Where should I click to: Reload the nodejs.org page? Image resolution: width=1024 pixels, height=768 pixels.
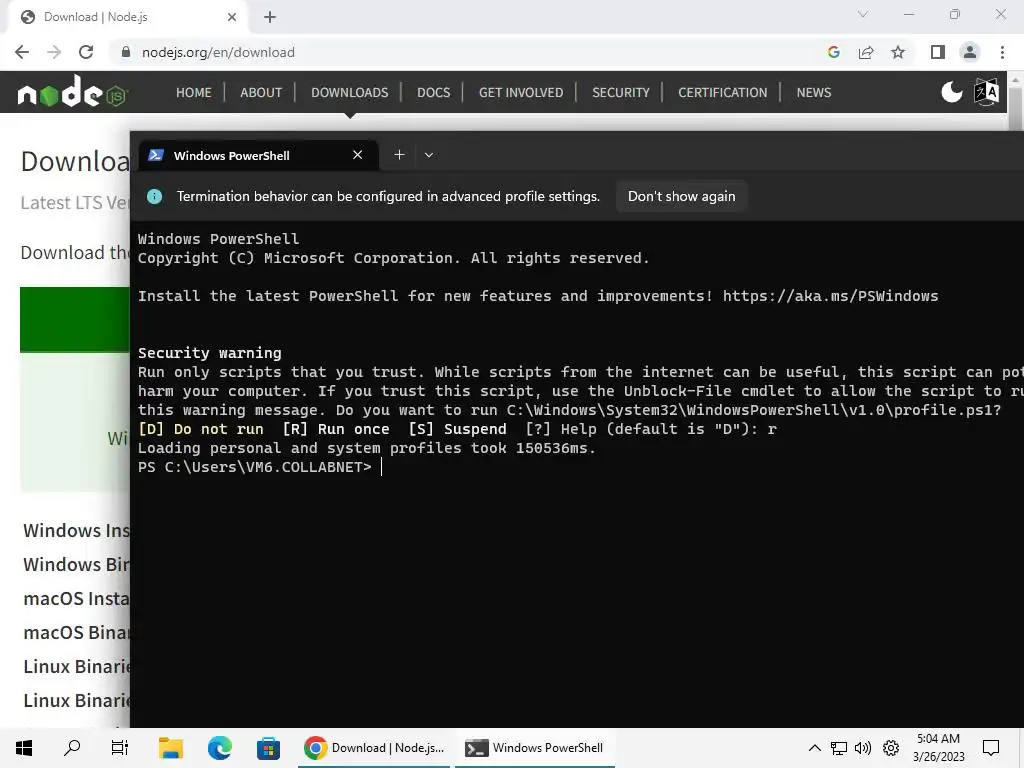coord(86,52)
